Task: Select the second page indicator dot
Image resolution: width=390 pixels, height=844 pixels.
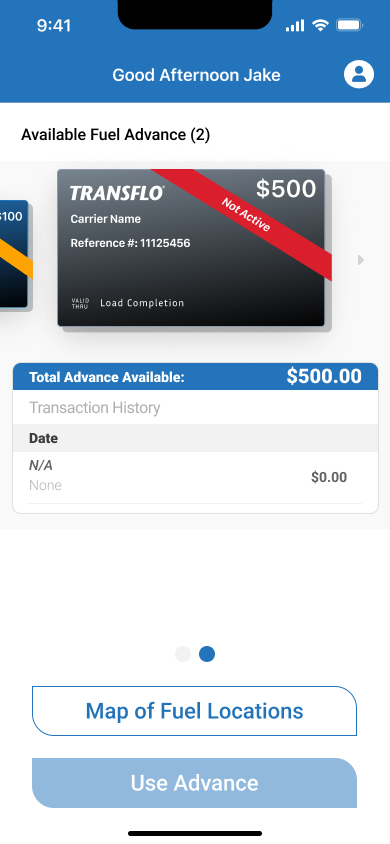Action: pos(207,654)
